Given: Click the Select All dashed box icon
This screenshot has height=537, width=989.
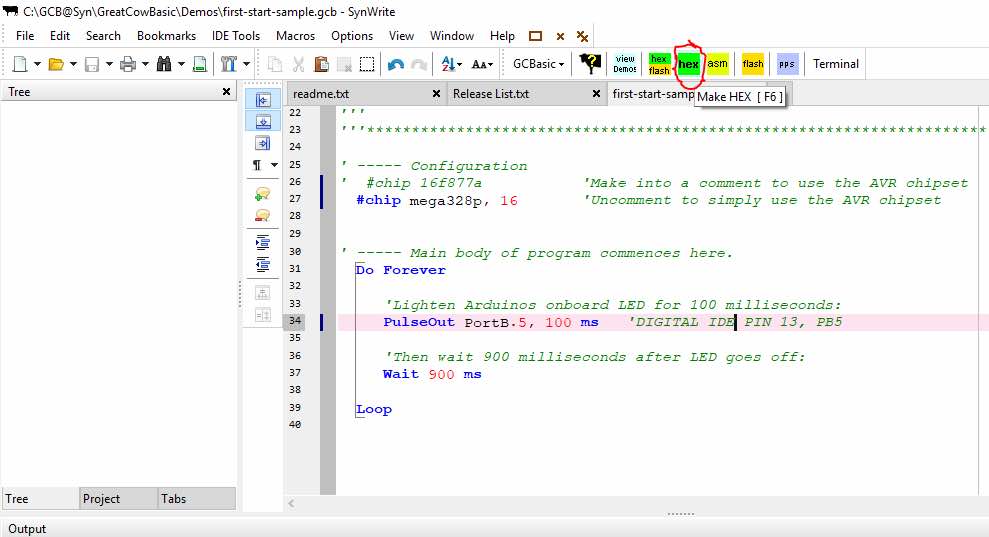Looking at the screenshot, I should pyautogui.click(x=367, y=64).
